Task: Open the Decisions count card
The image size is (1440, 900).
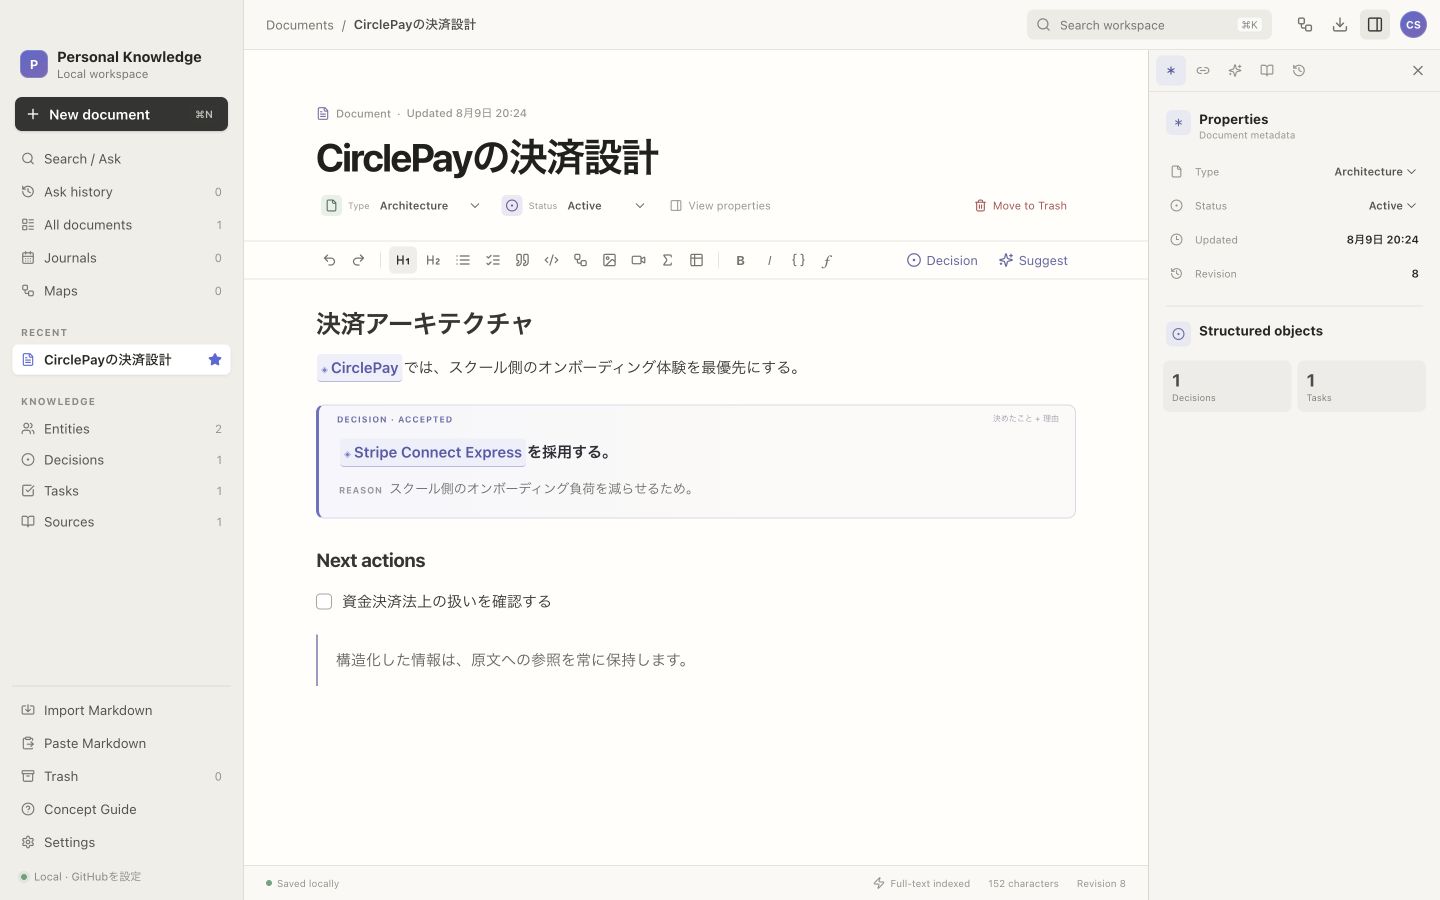Action: (1227, 386)
